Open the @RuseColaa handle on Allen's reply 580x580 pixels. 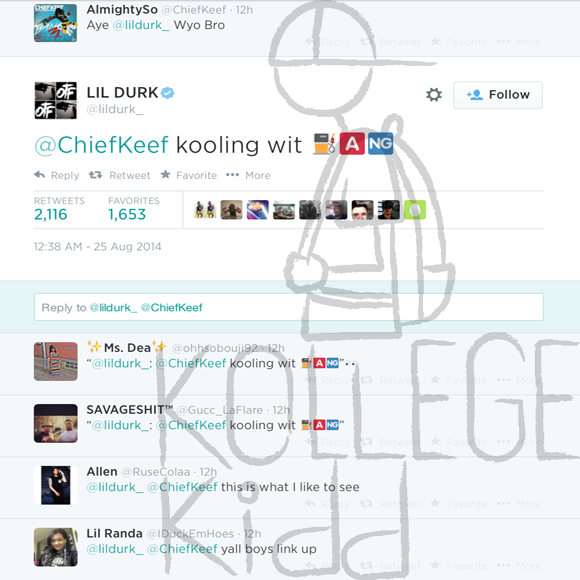pos(155,472)
